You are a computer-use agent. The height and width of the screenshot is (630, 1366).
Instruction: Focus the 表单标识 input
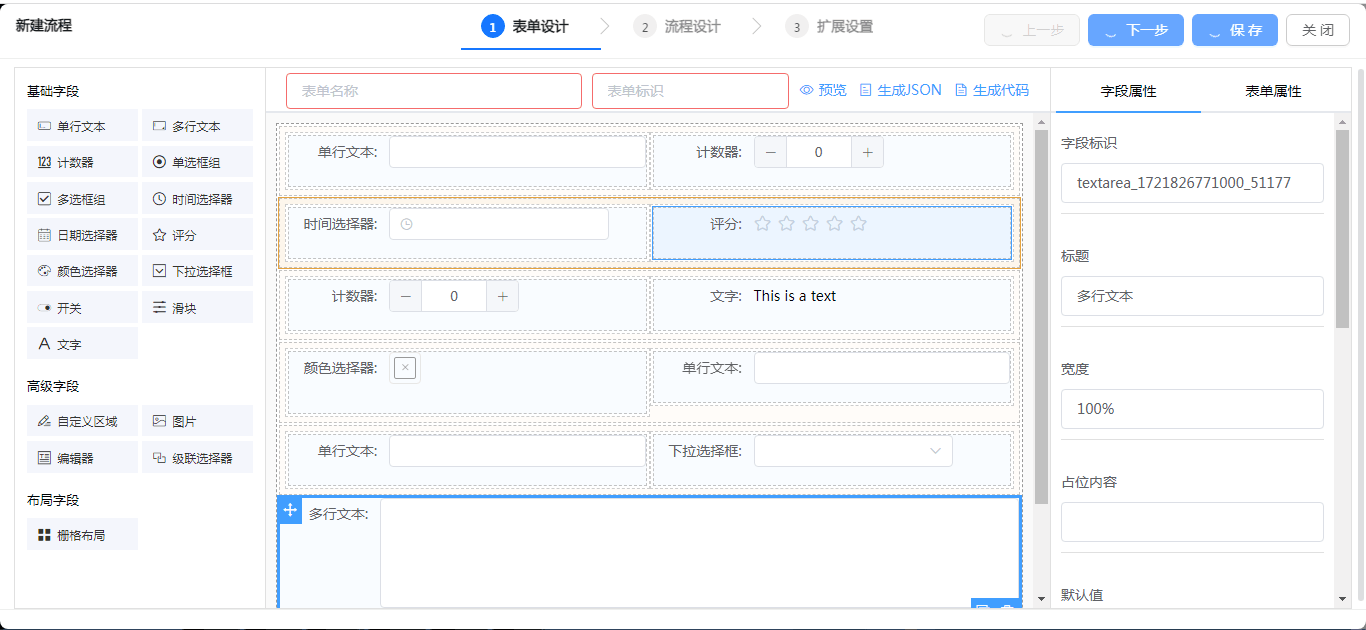690,91
